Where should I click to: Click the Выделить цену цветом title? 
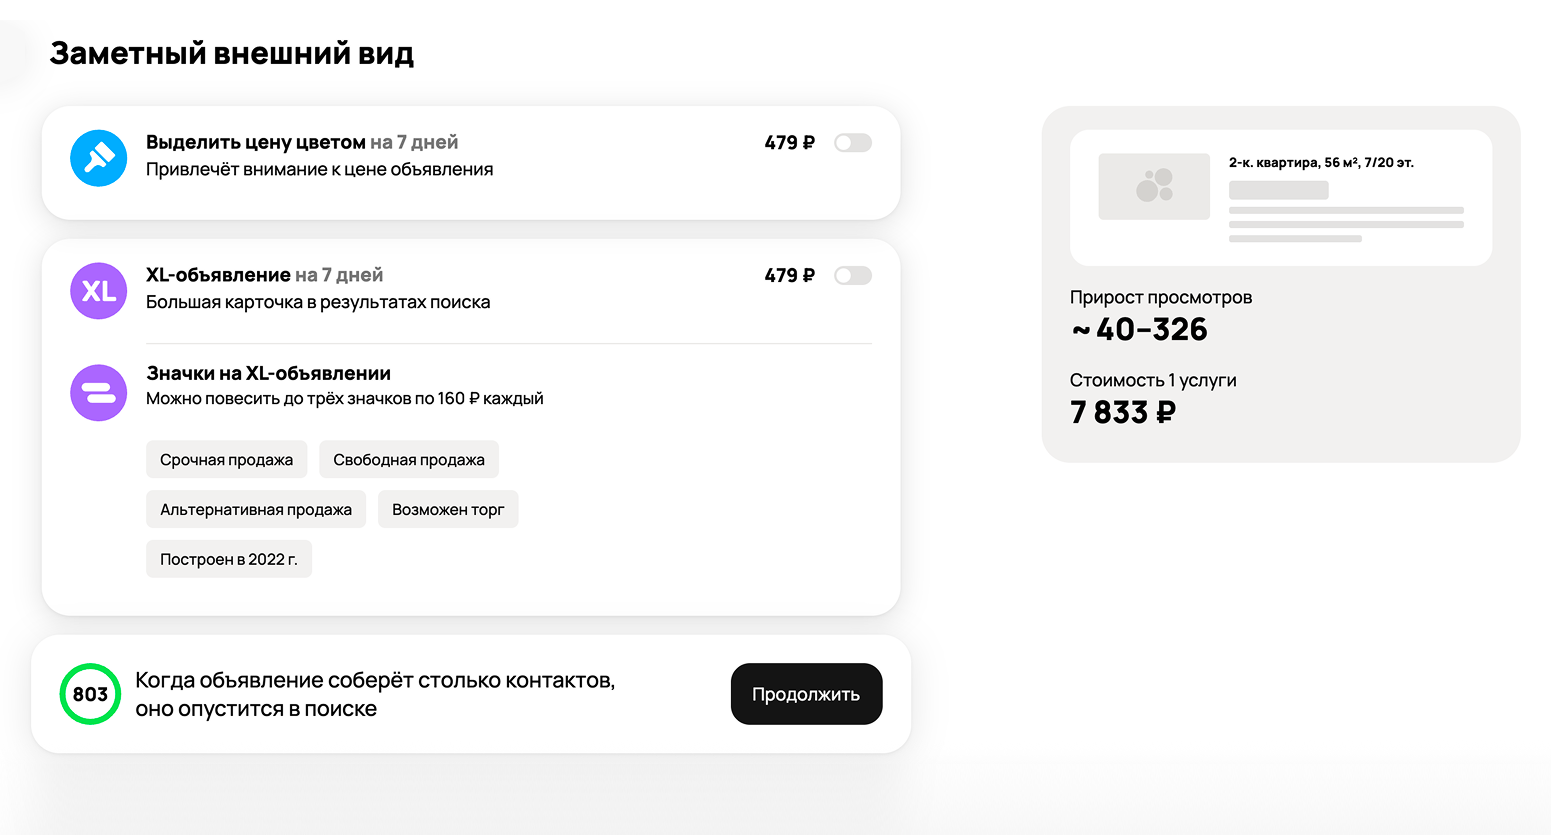click(x=256, y=142)
